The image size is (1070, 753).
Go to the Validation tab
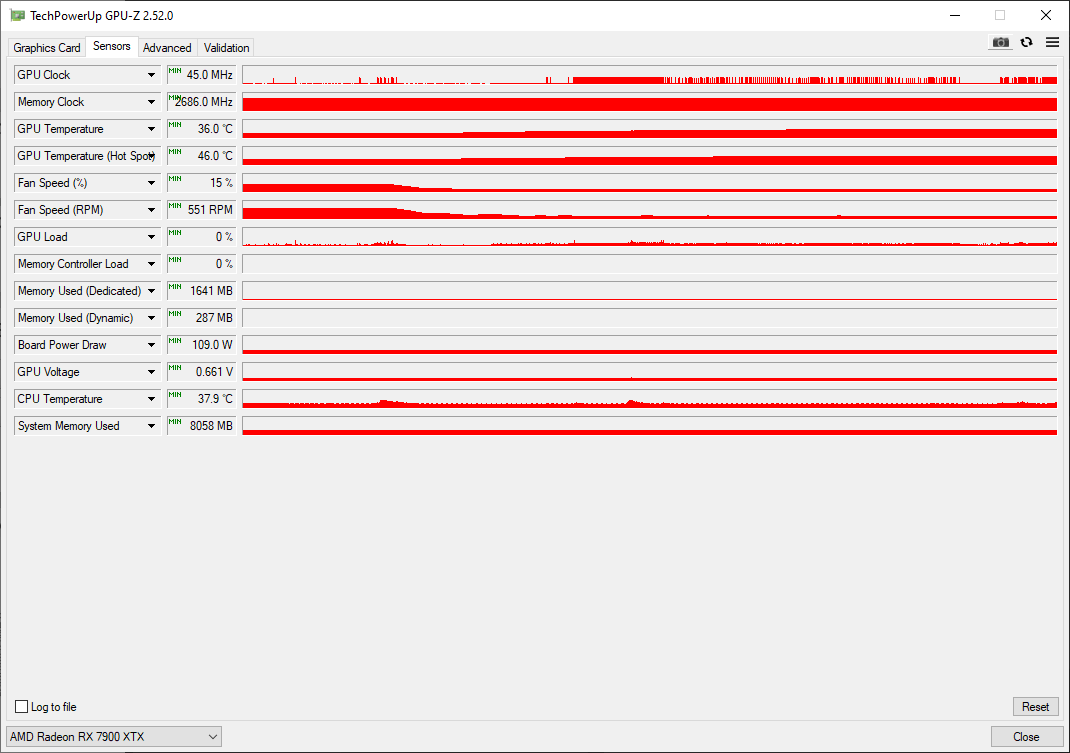tap(226, 48)
